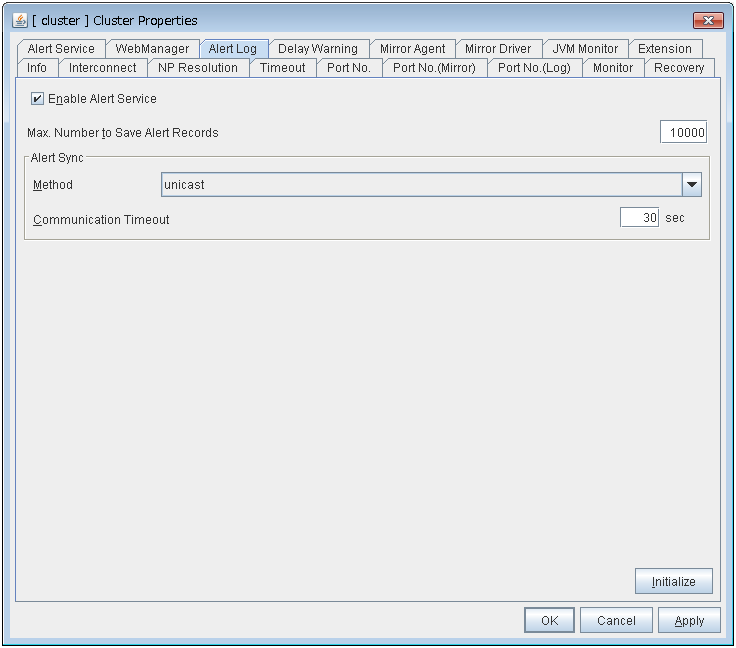Screen dimensions: 736x648
Task: Go to the Mirror Agent tab
Action: (412, 48)
